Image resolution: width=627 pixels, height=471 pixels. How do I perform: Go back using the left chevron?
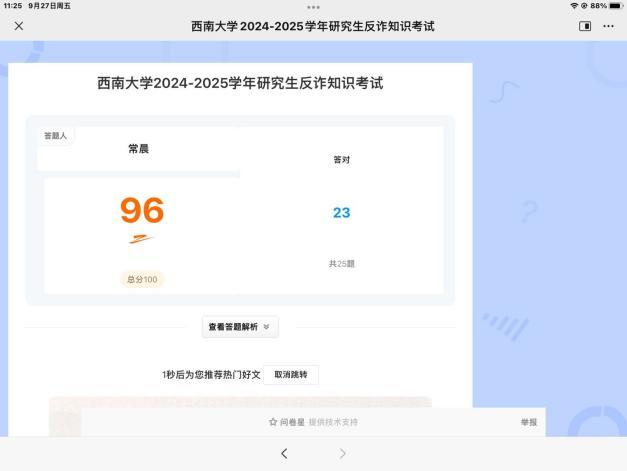click(284, 453)
